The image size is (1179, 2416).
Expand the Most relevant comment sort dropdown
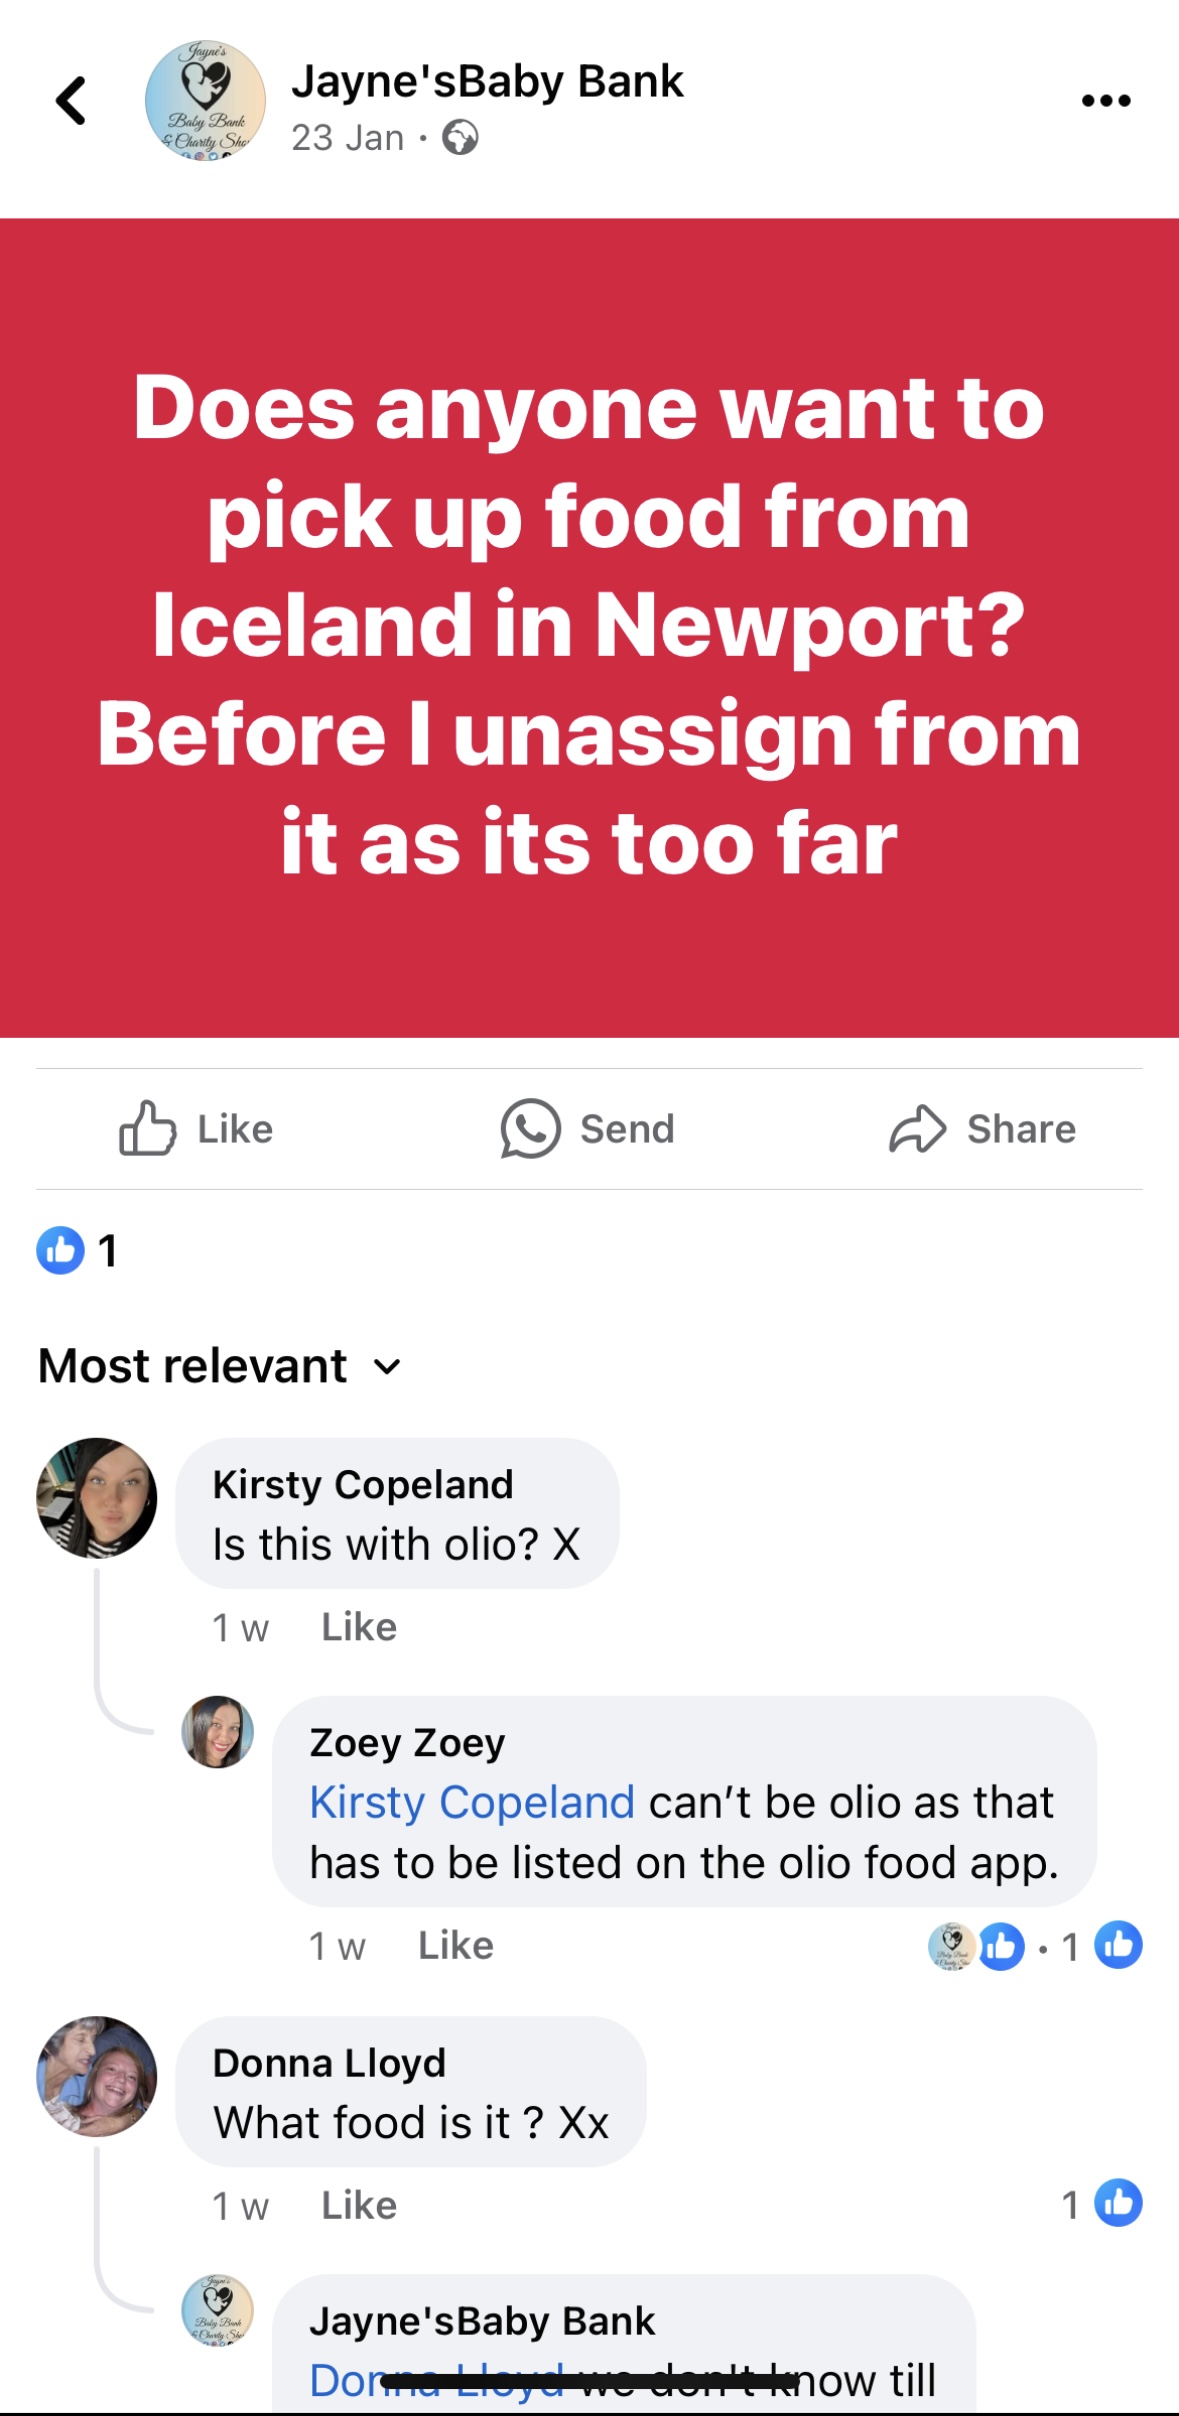[x=220, y=1366]
